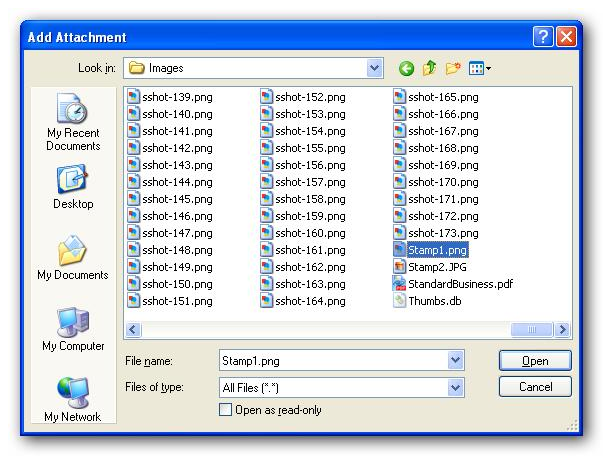This screenshot has width=611, height=464.
Task: Go back using the green arrow icon
Action: tap(406, 69)
